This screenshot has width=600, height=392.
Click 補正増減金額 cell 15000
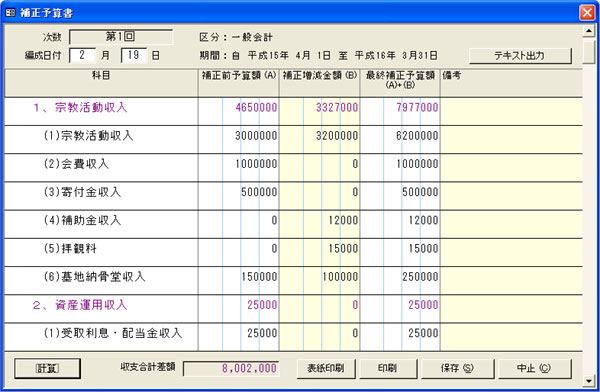(x=320, y=253)
